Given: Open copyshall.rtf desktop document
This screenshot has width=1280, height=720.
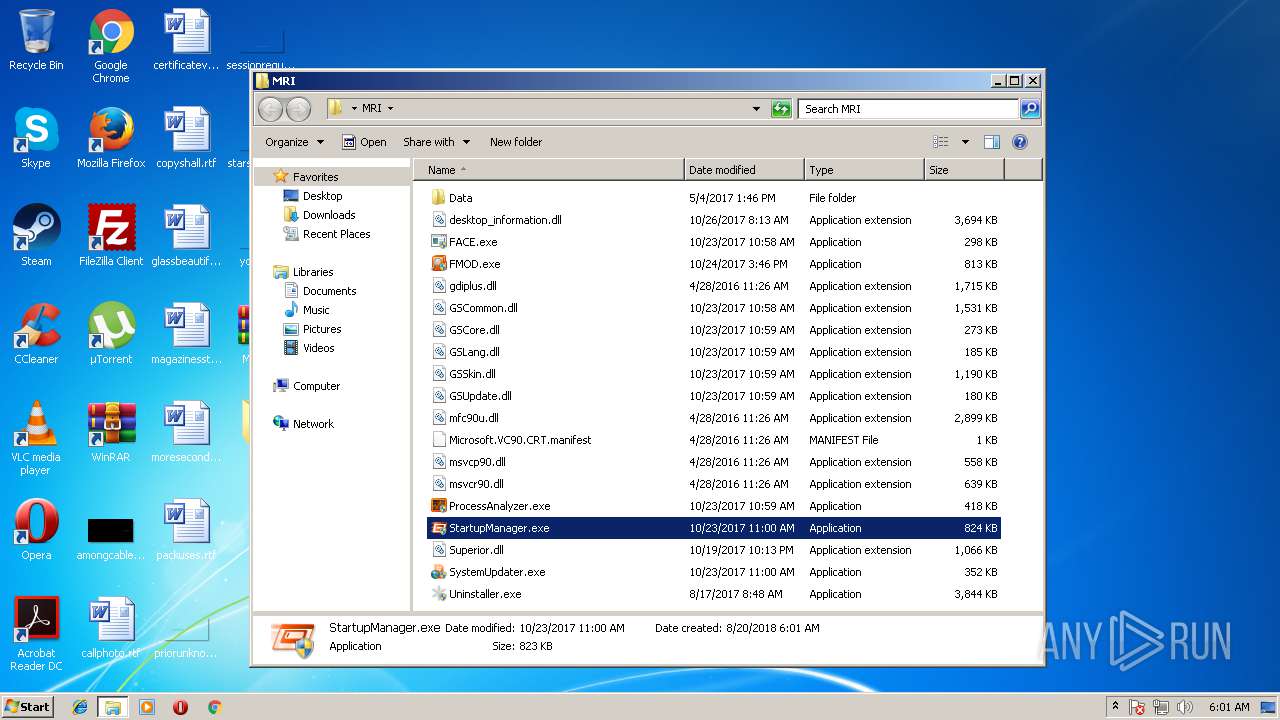Looking at the screenshot, I should pos(186,139).
